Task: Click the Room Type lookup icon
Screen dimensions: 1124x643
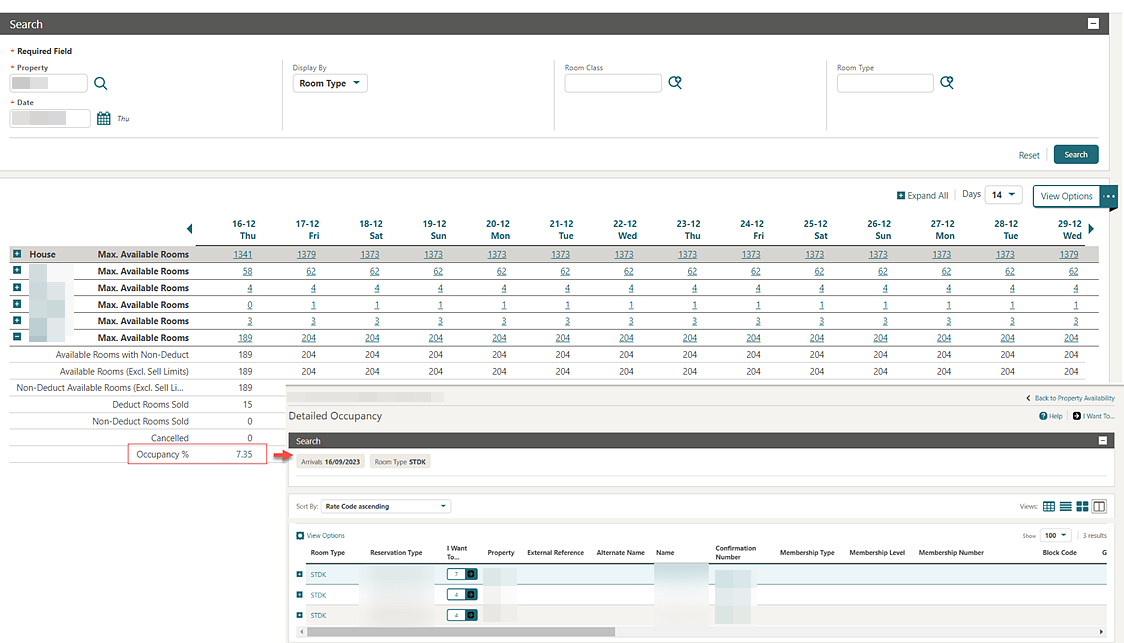Action: [x=947, y=83]
